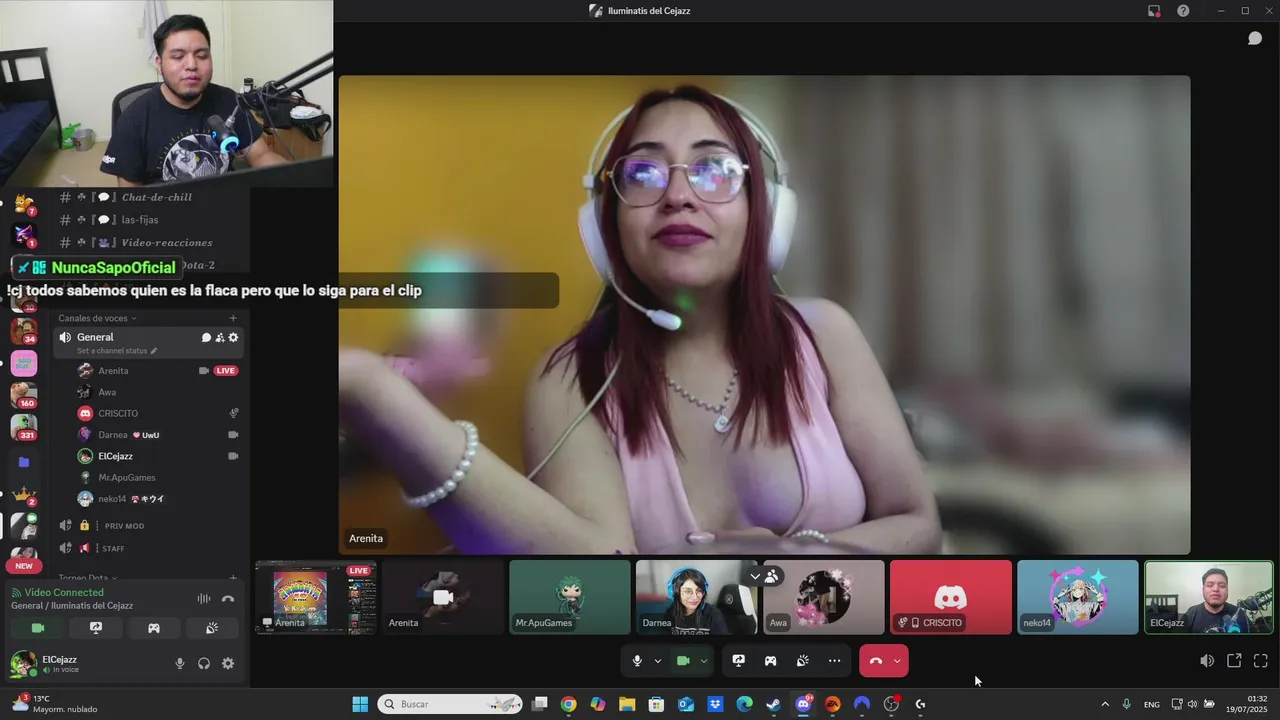This screenshot has width=1280, height=720.
Task: Add channel to Canales de voces category
Action: 234,318
